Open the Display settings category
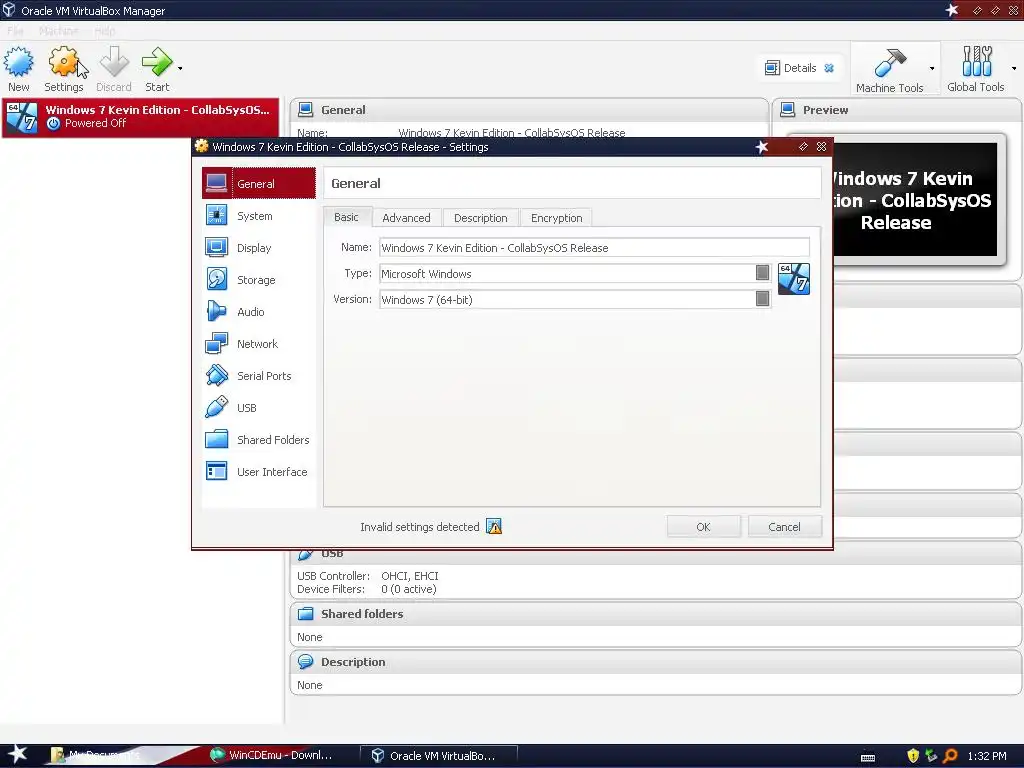 [x=259, y=248]
